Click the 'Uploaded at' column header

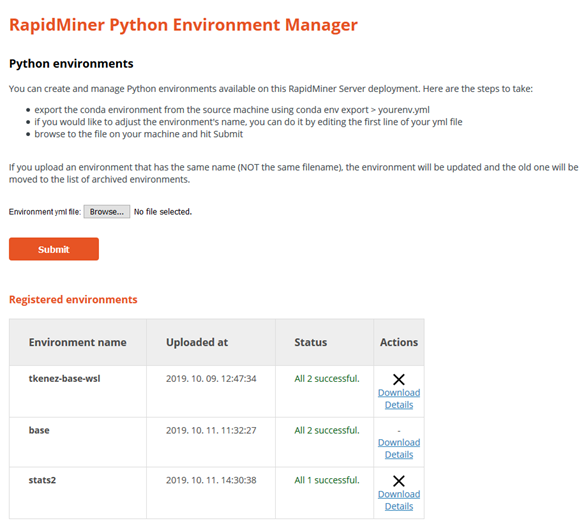point(211,342)
